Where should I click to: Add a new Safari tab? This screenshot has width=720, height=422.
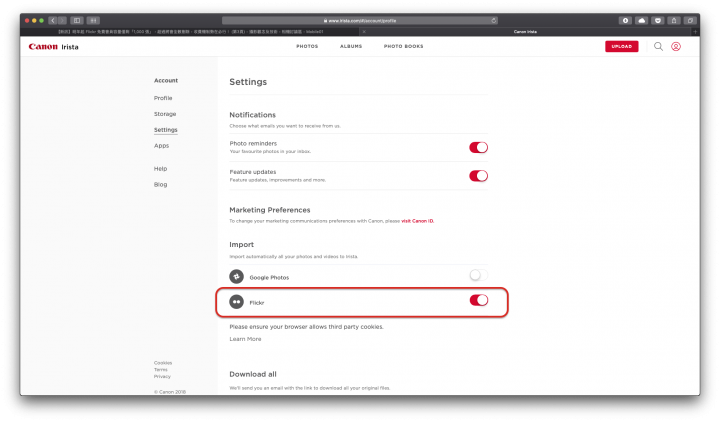pos(695,32)
